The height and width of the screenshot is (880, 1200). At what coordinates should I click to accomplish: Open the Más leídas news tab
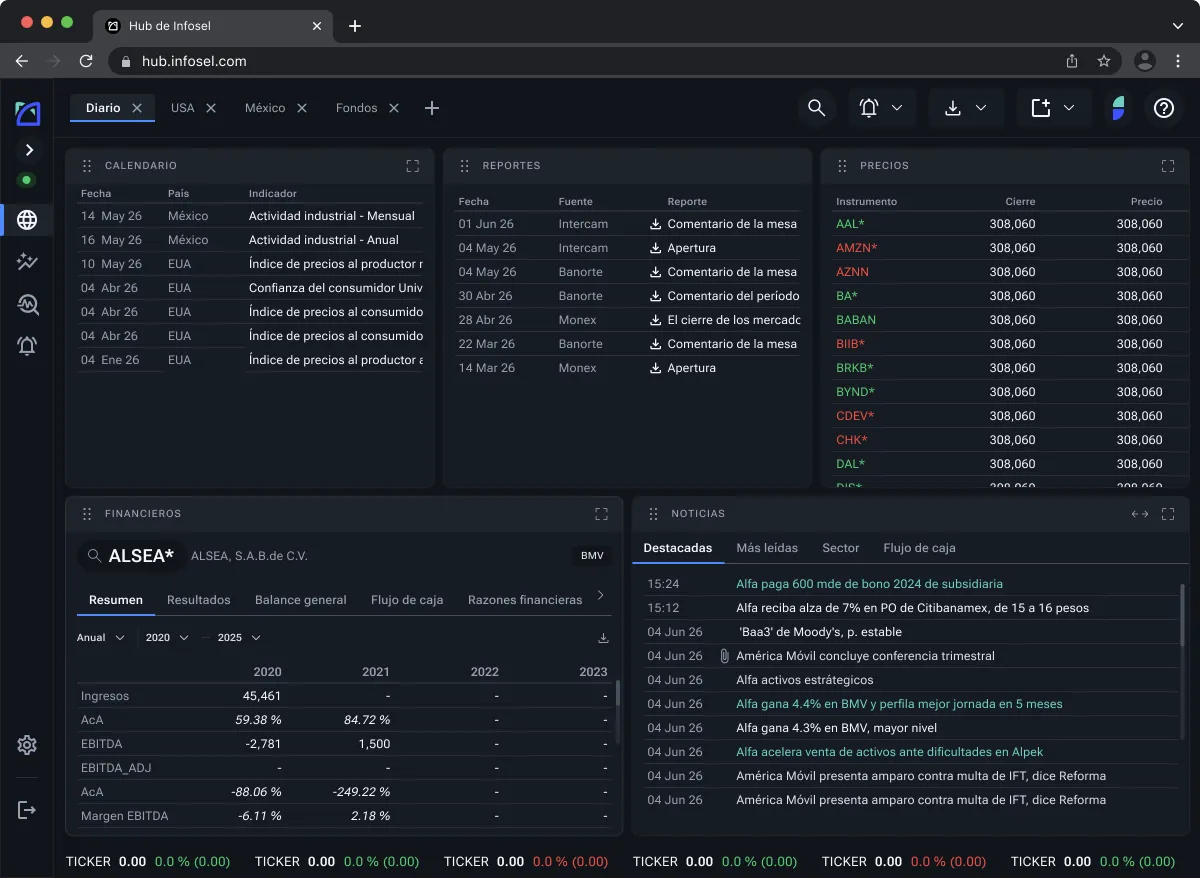point(767,548)
